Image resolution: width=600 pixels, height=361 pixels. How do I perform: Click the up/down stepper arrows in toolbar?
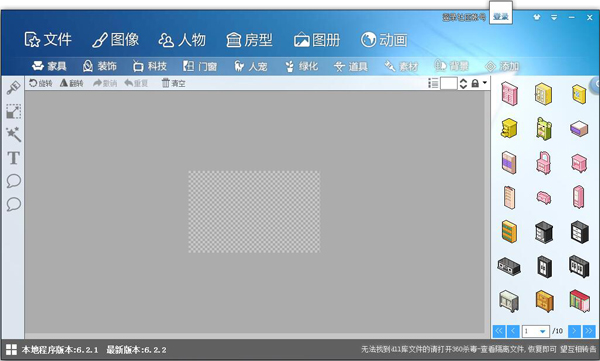pyautogui.click(x=463, y=83)
